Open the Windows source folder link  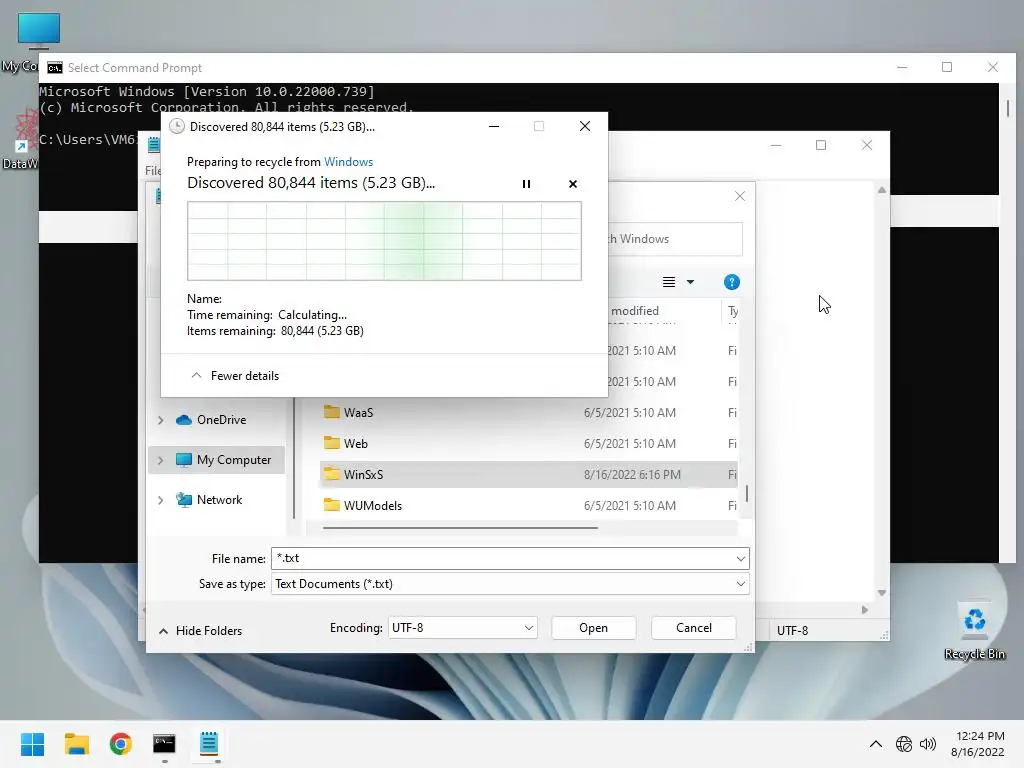pos(348,162)
